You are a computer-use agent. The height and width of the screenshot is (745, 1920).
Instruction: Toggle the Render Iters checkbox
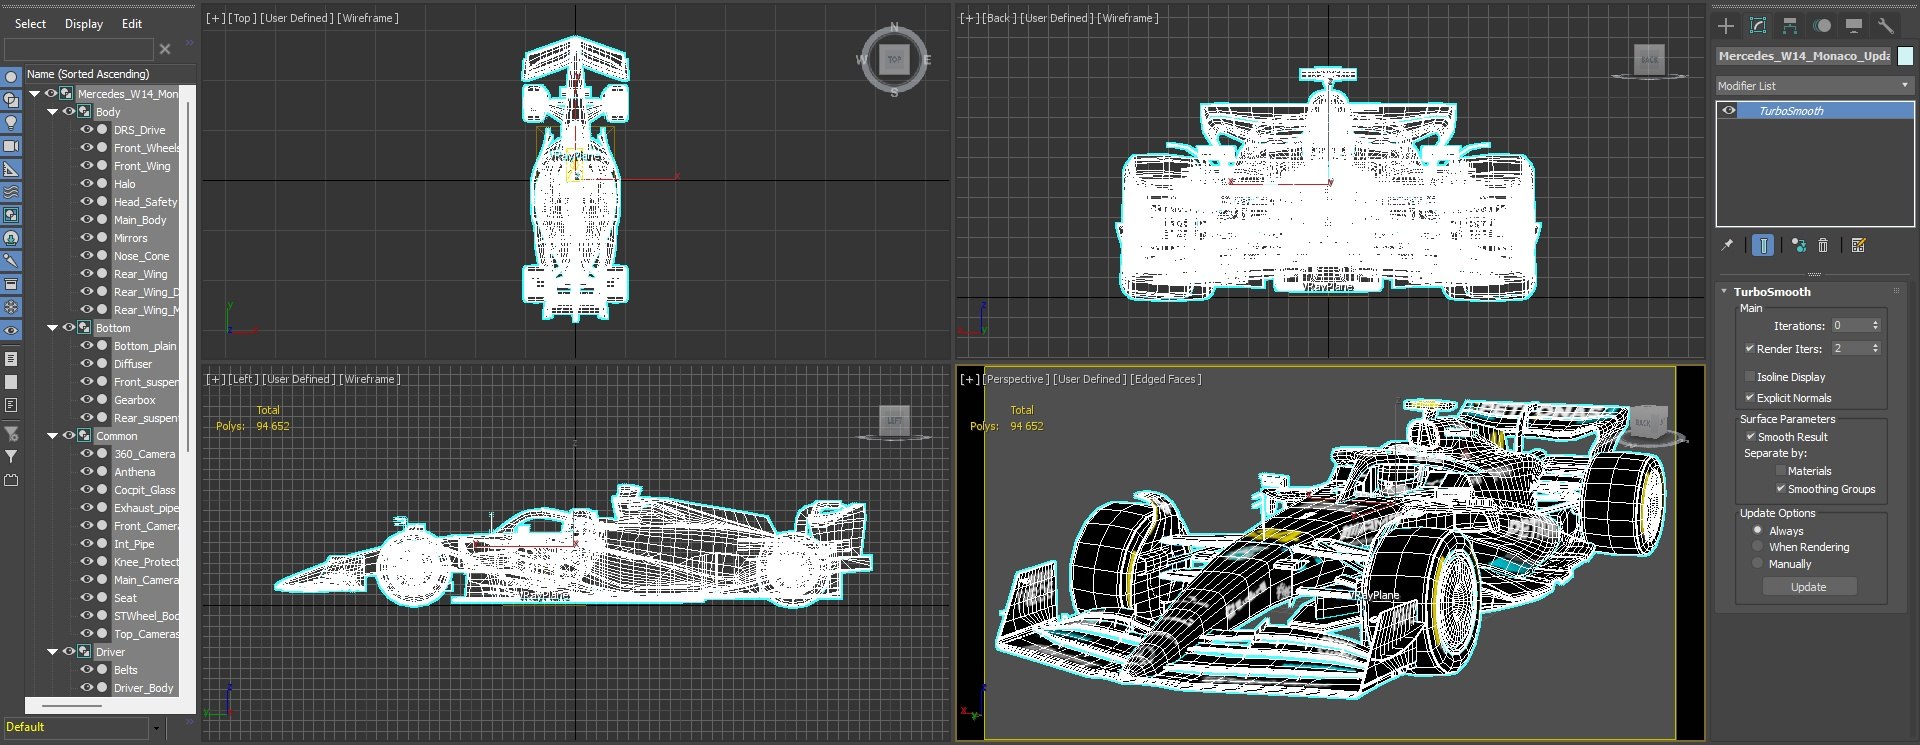pyautogui.click(x=1750, y=349)
